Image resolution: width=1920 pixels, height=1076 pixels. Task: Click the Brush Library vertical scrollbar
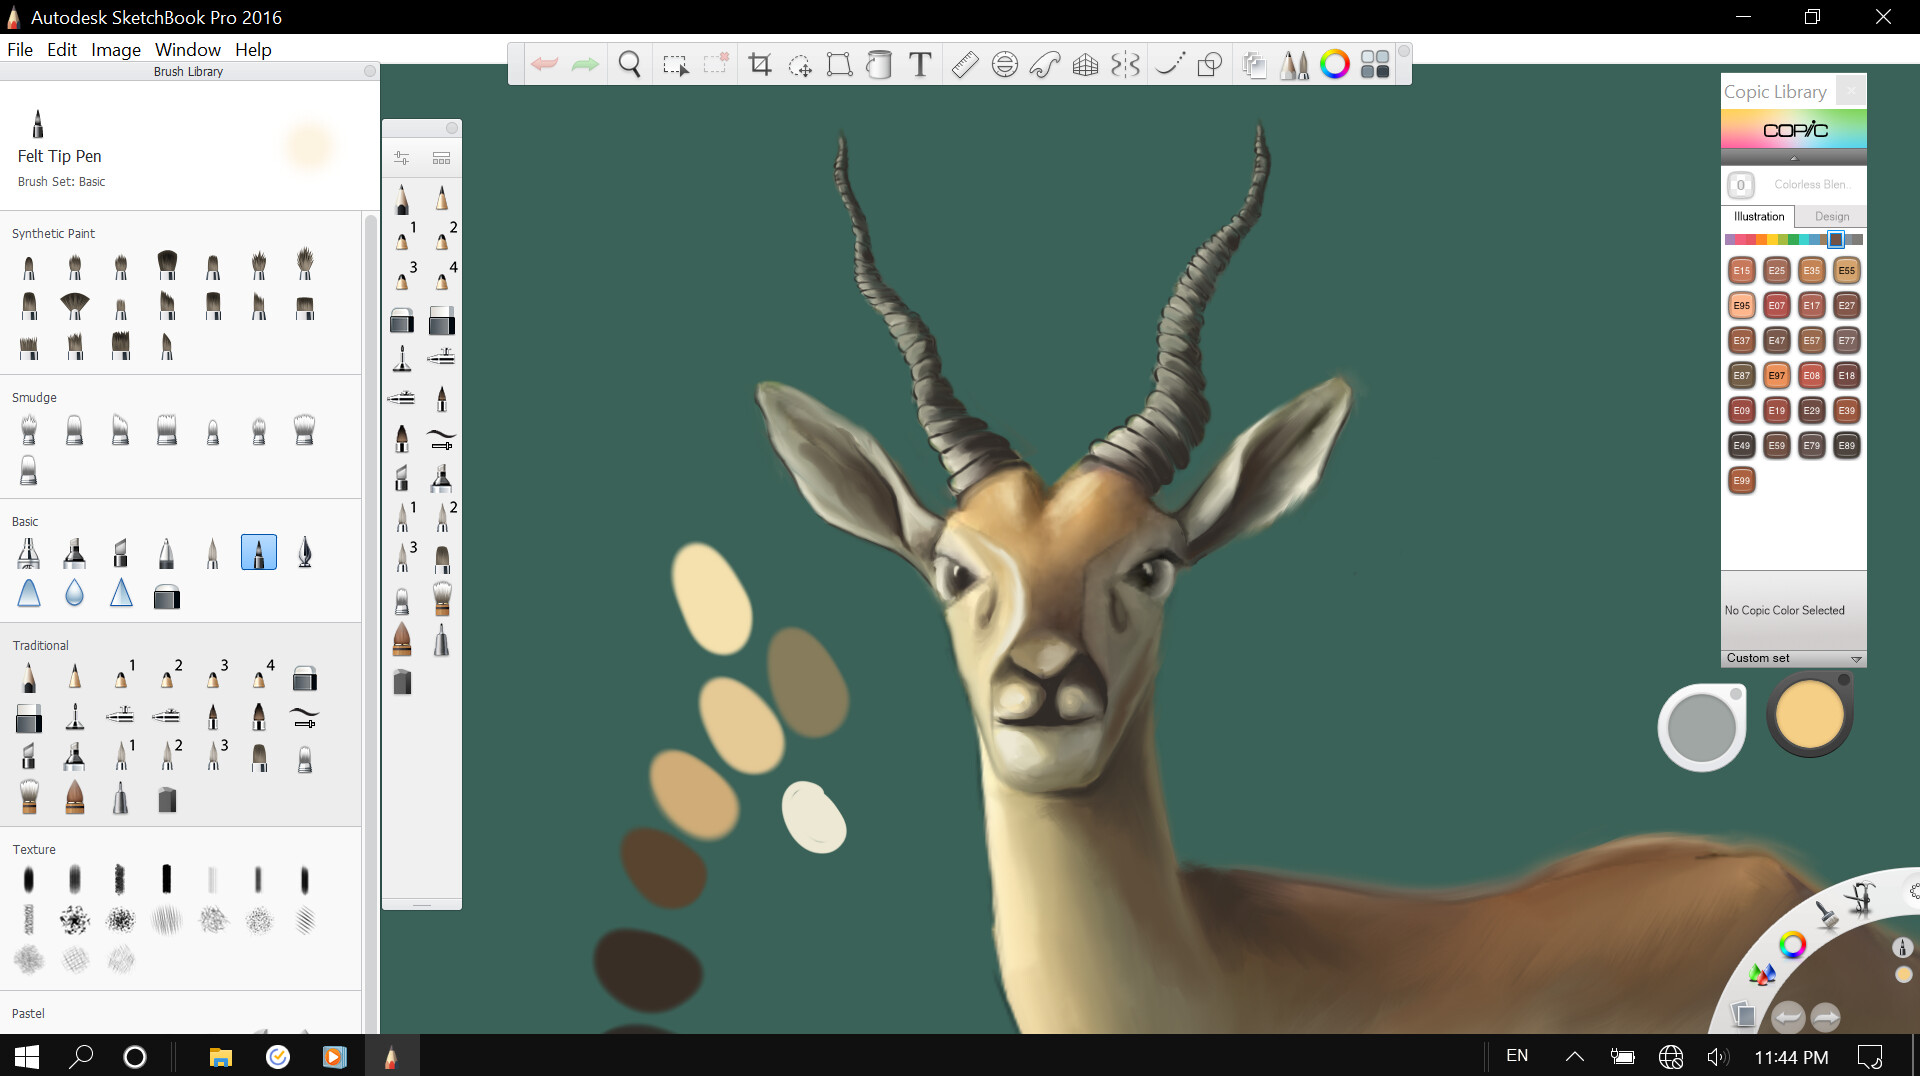click(x=371, y=620)
